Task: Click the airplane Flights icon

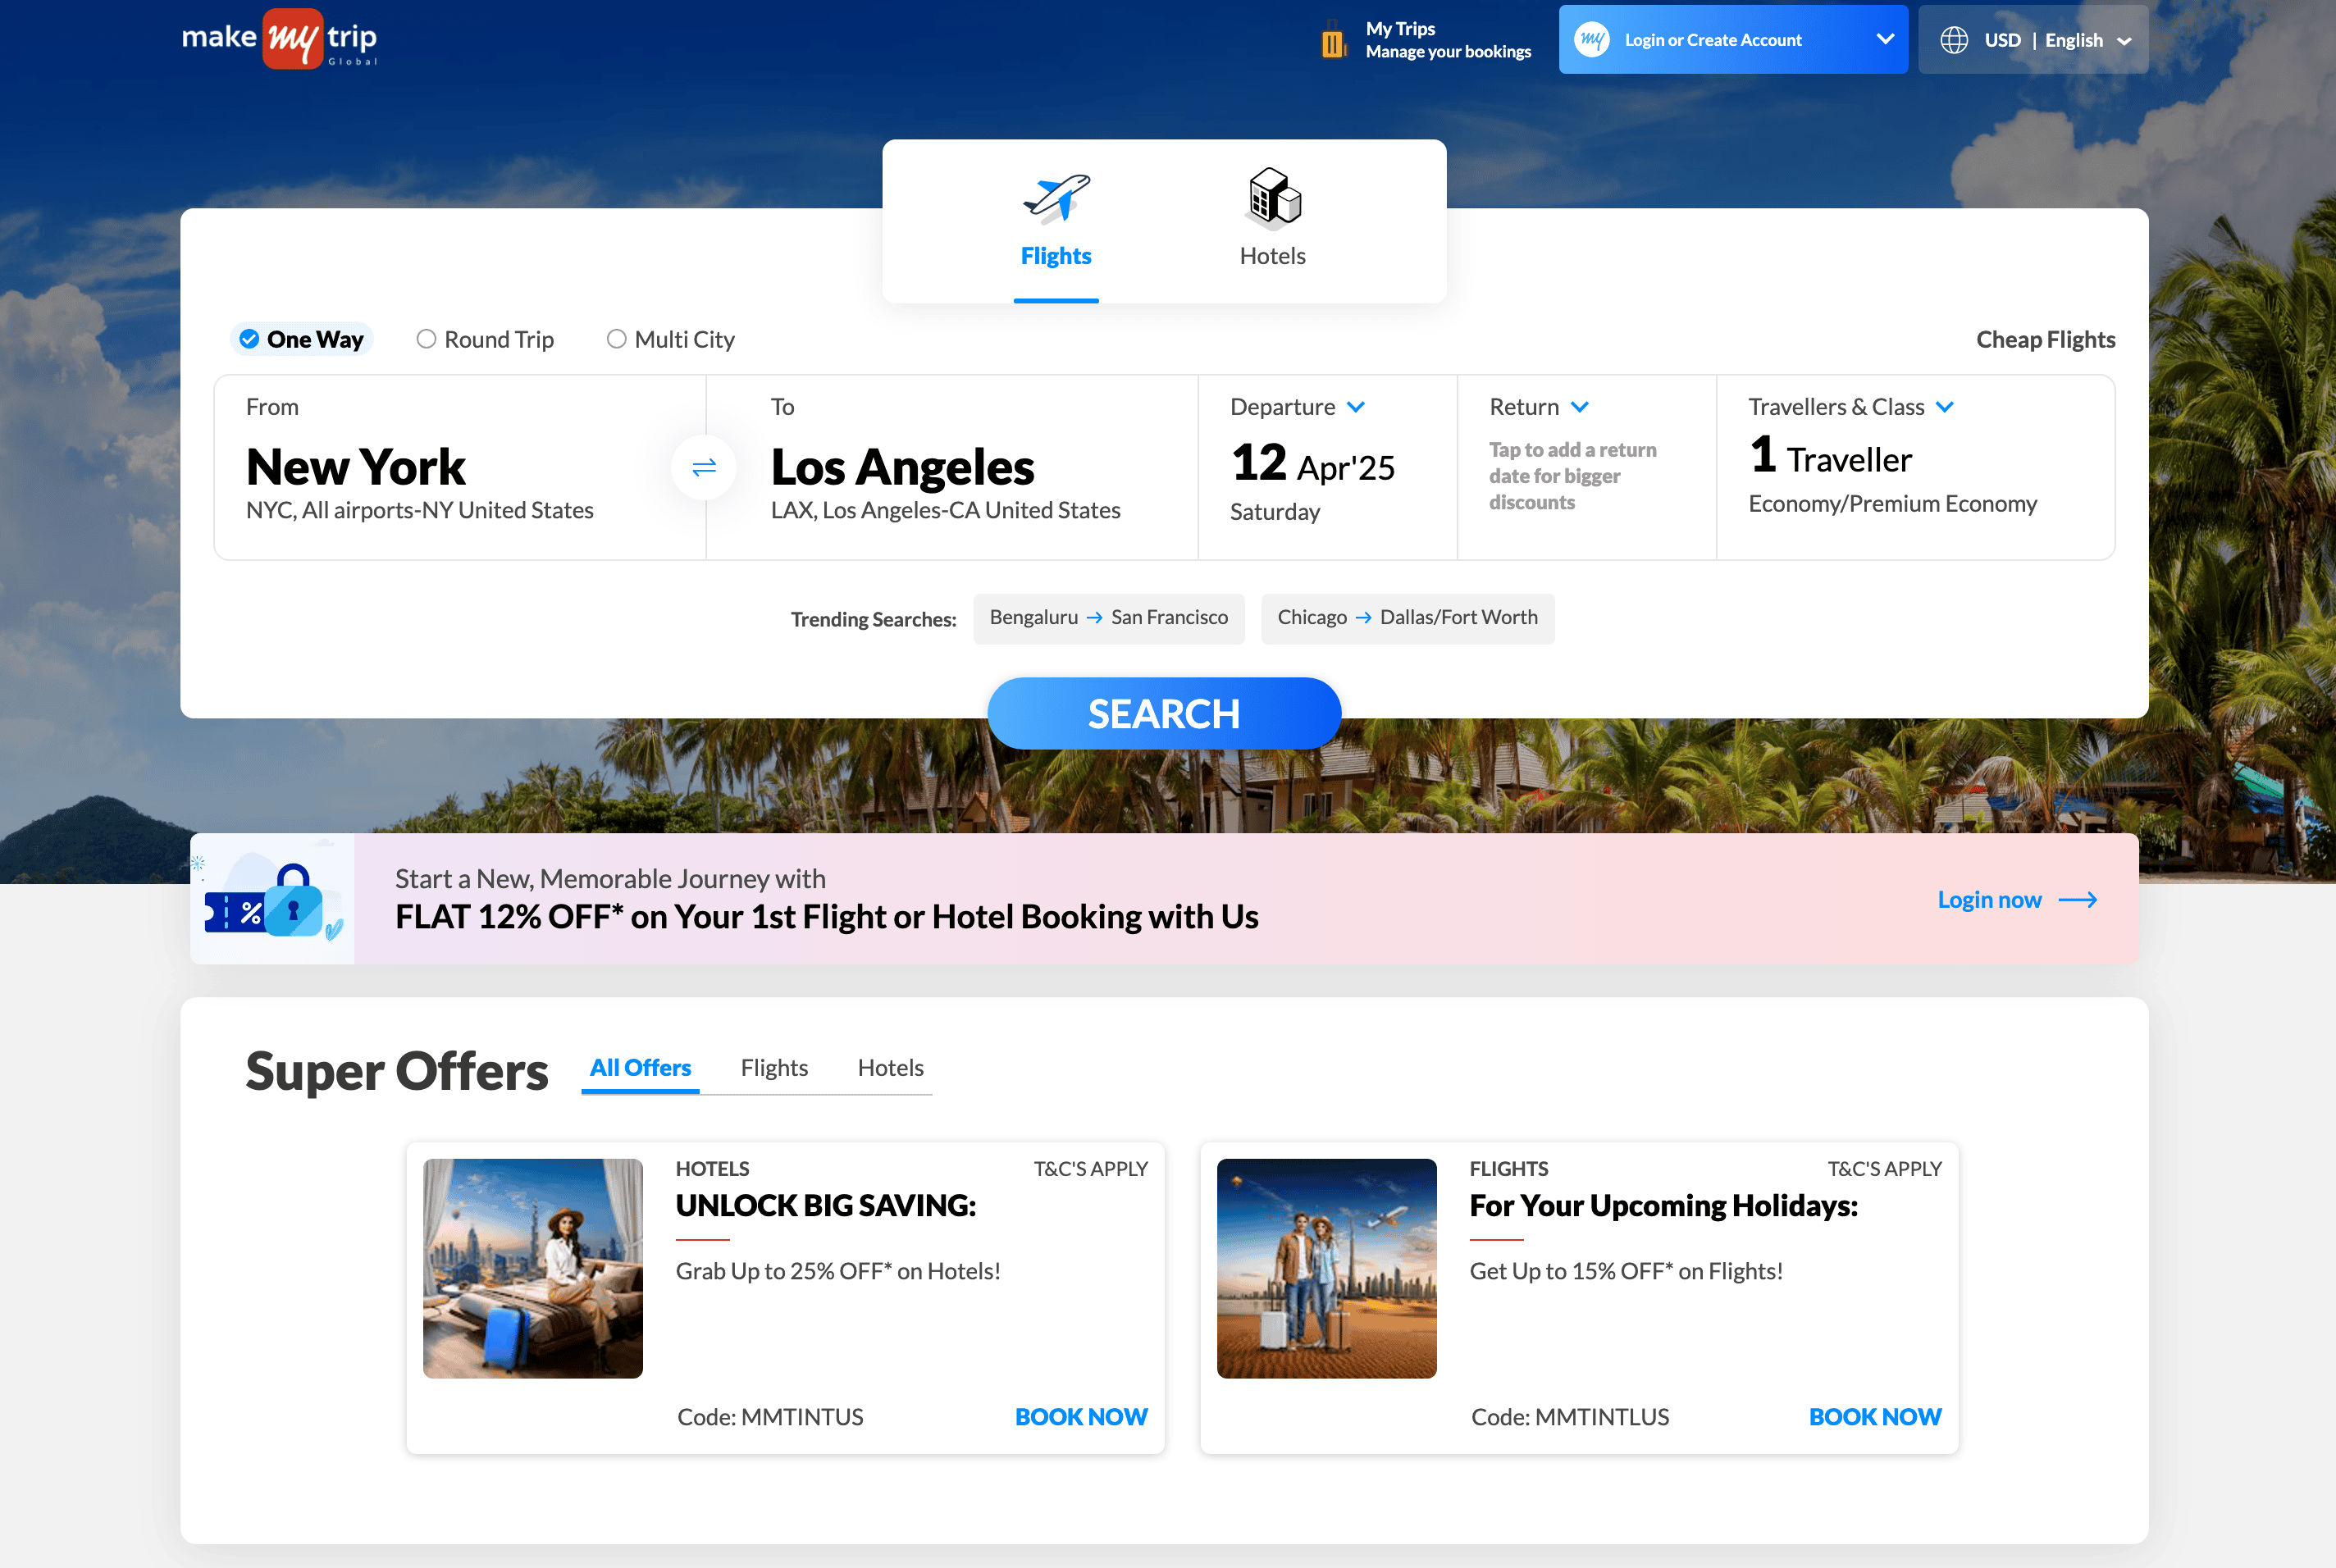Action: click(x=1056, y=196)
